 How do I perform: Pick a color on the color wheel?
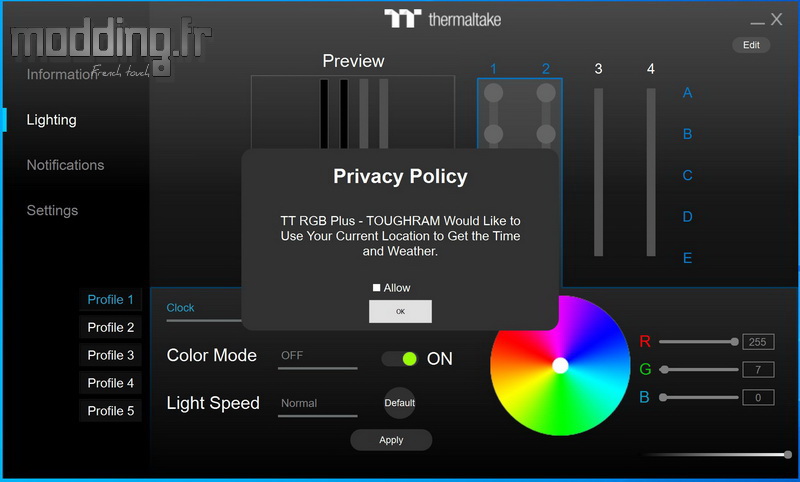[560, 365]
